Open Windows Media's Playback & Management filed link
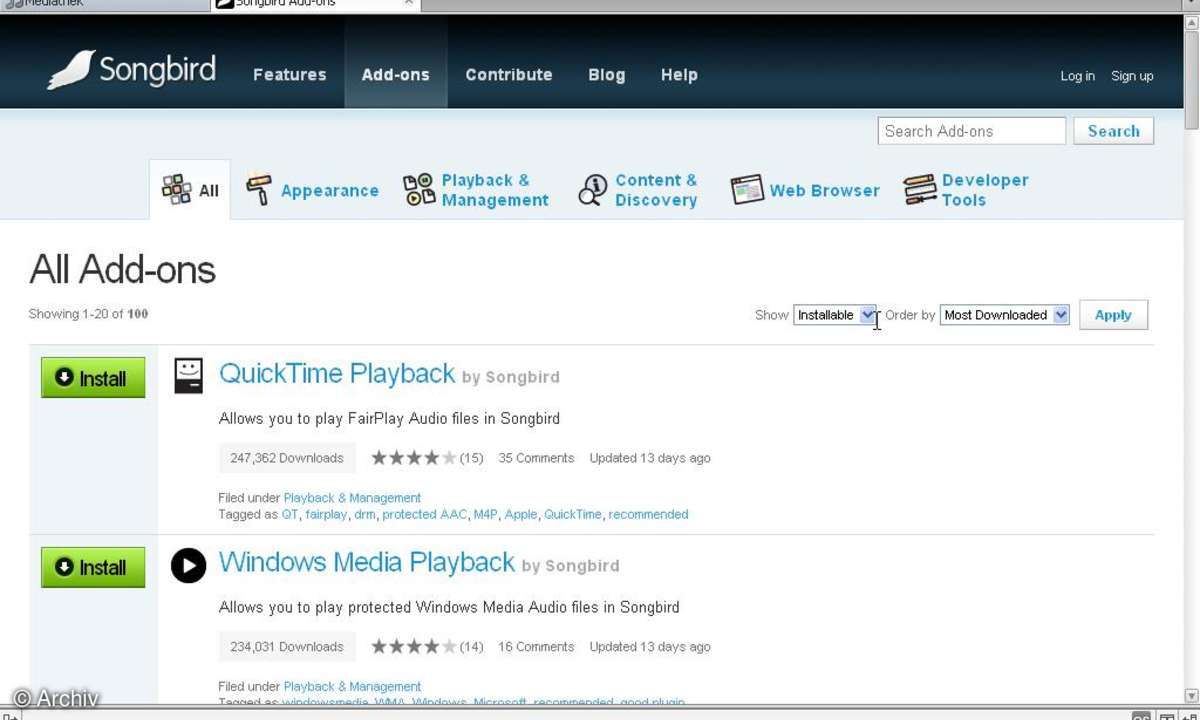 (352, 687)
